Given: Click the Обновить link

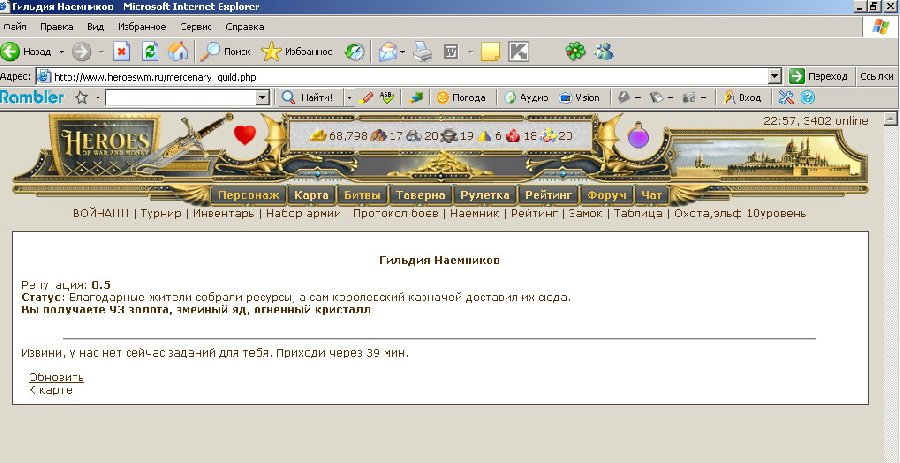Looking at the screenshot, I should (x=56, y=377).
